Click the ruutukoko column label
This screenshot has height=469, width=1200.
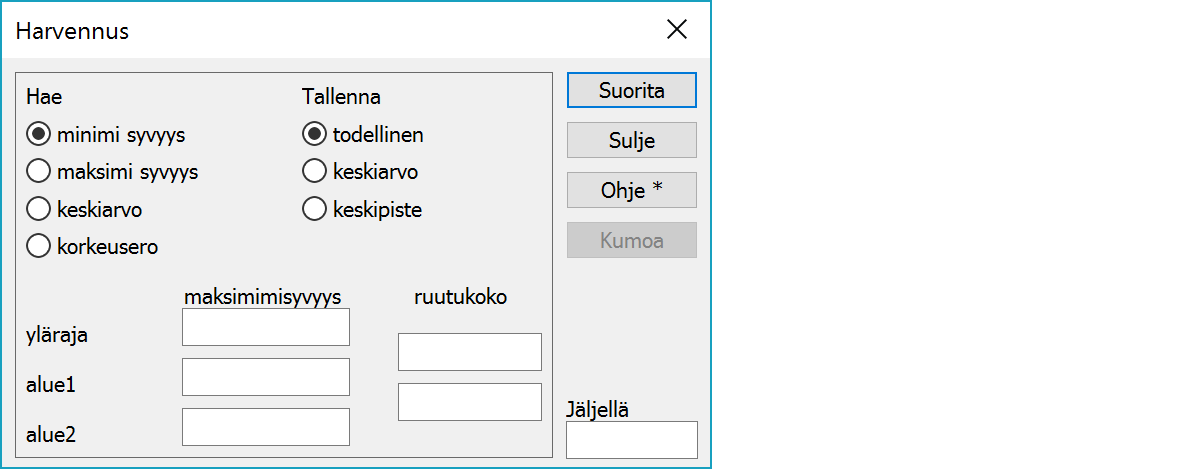tap(460, 297)
